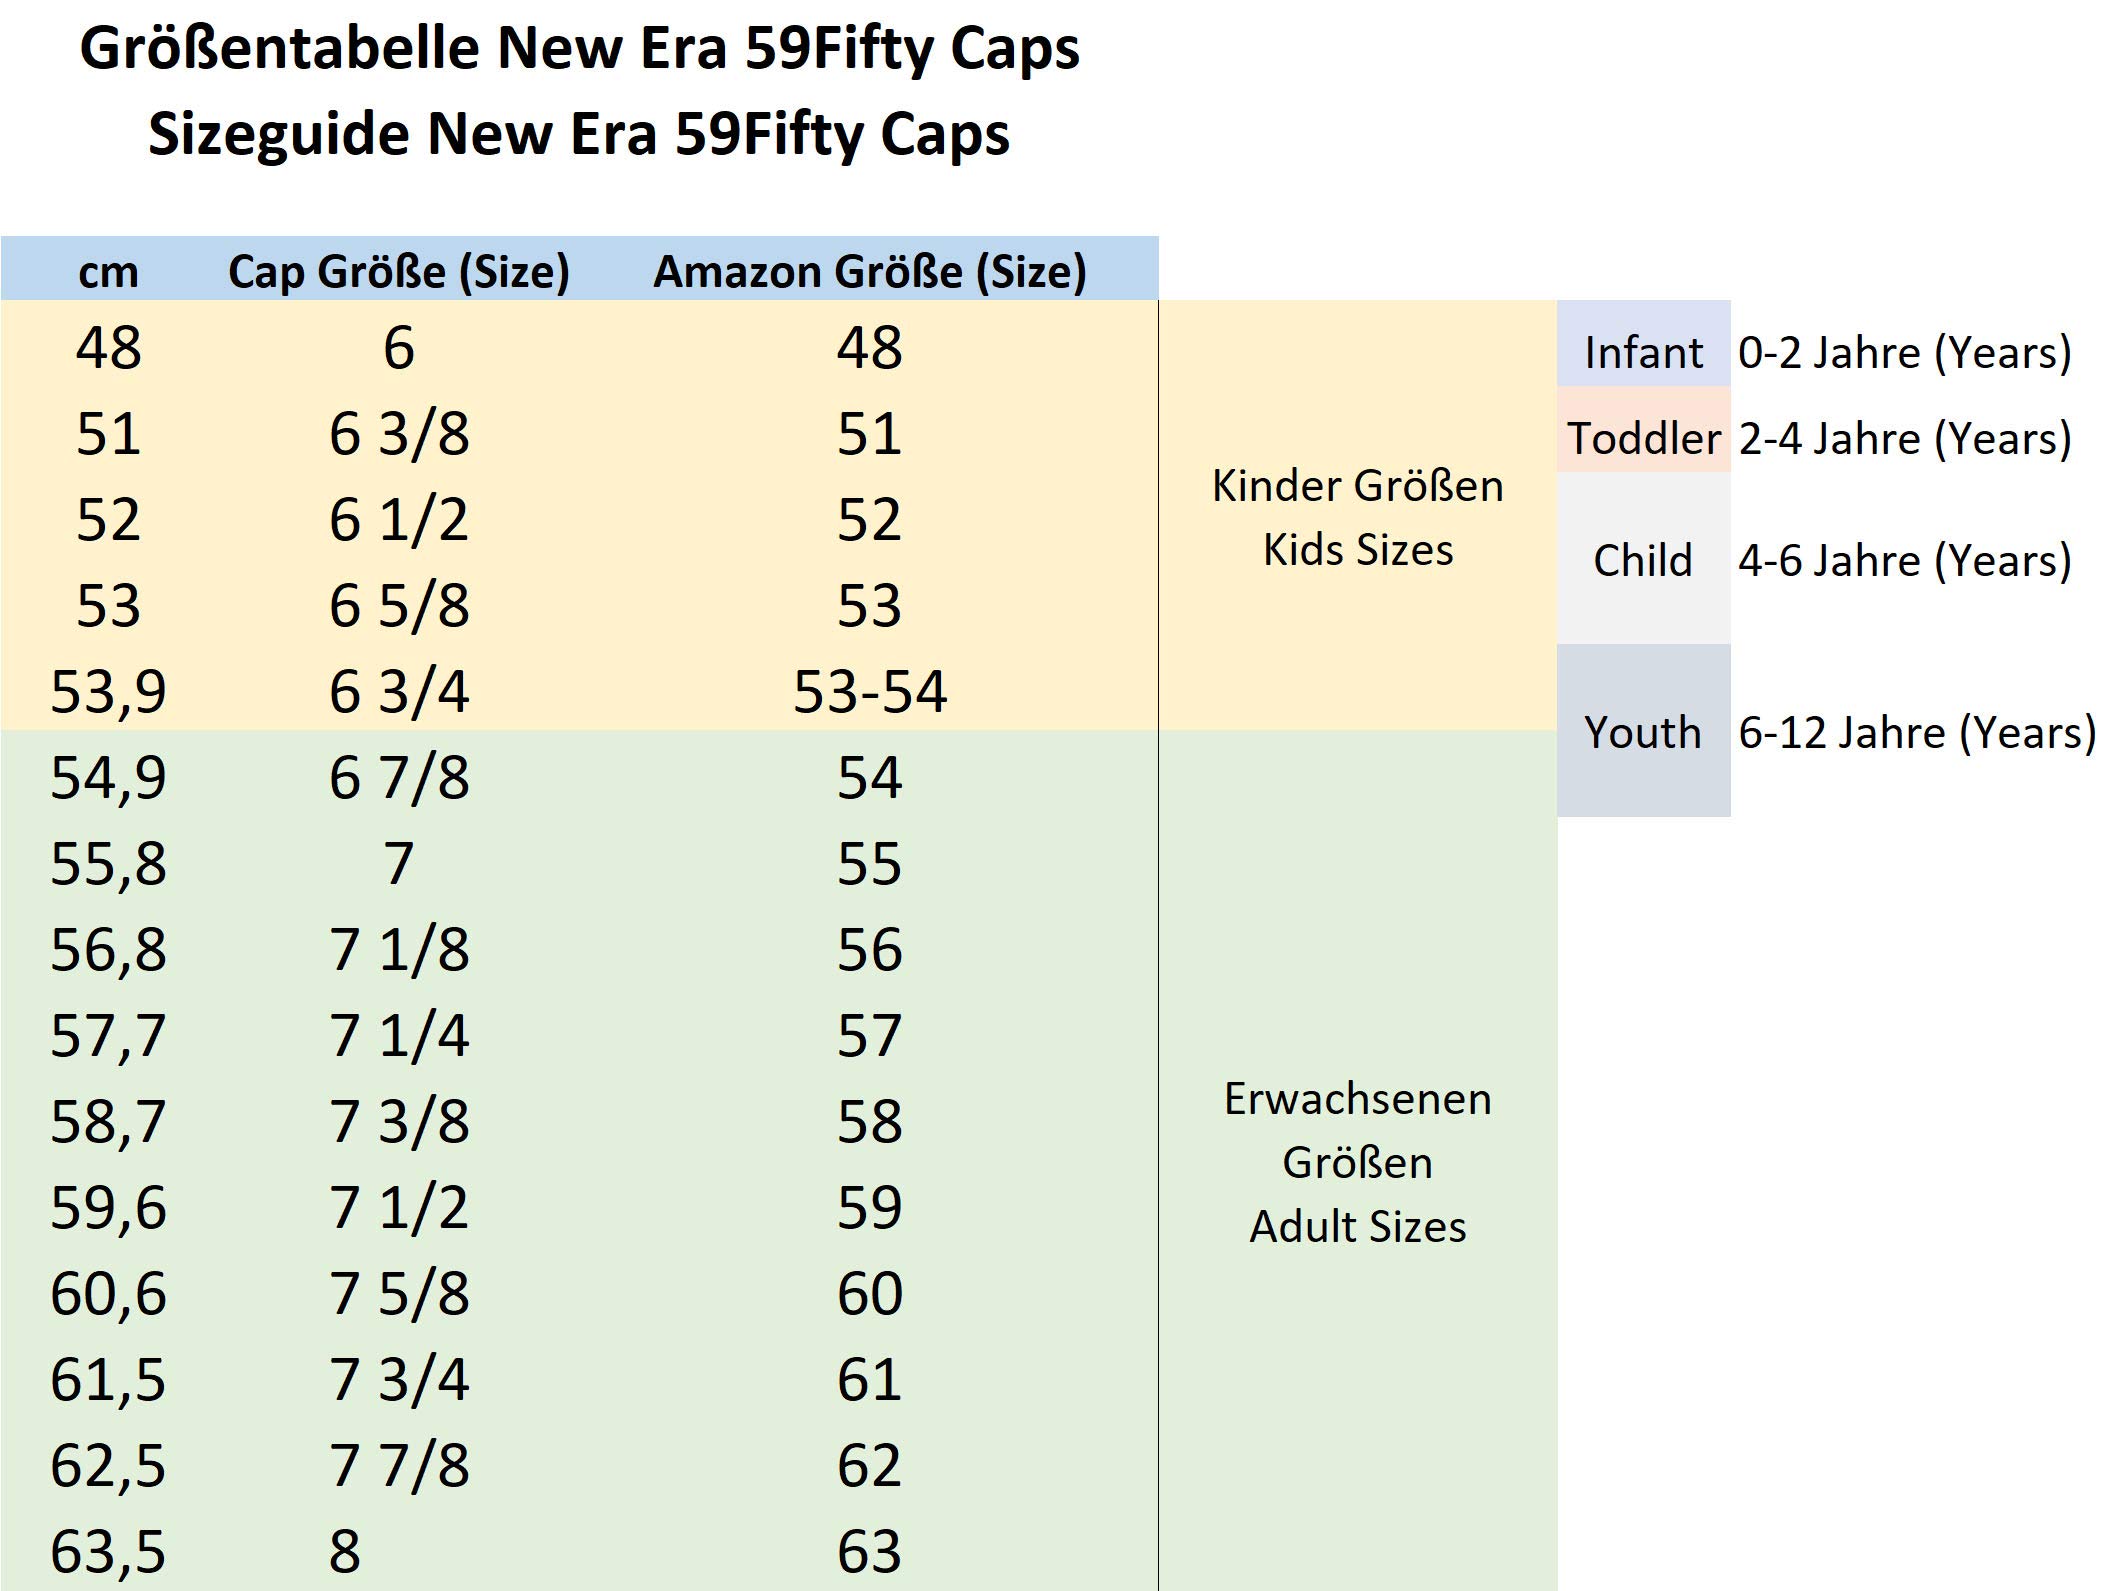2114x1591 pixels.
Task: Click the Amazon size '53-54' cell
Action: point(869,691)
